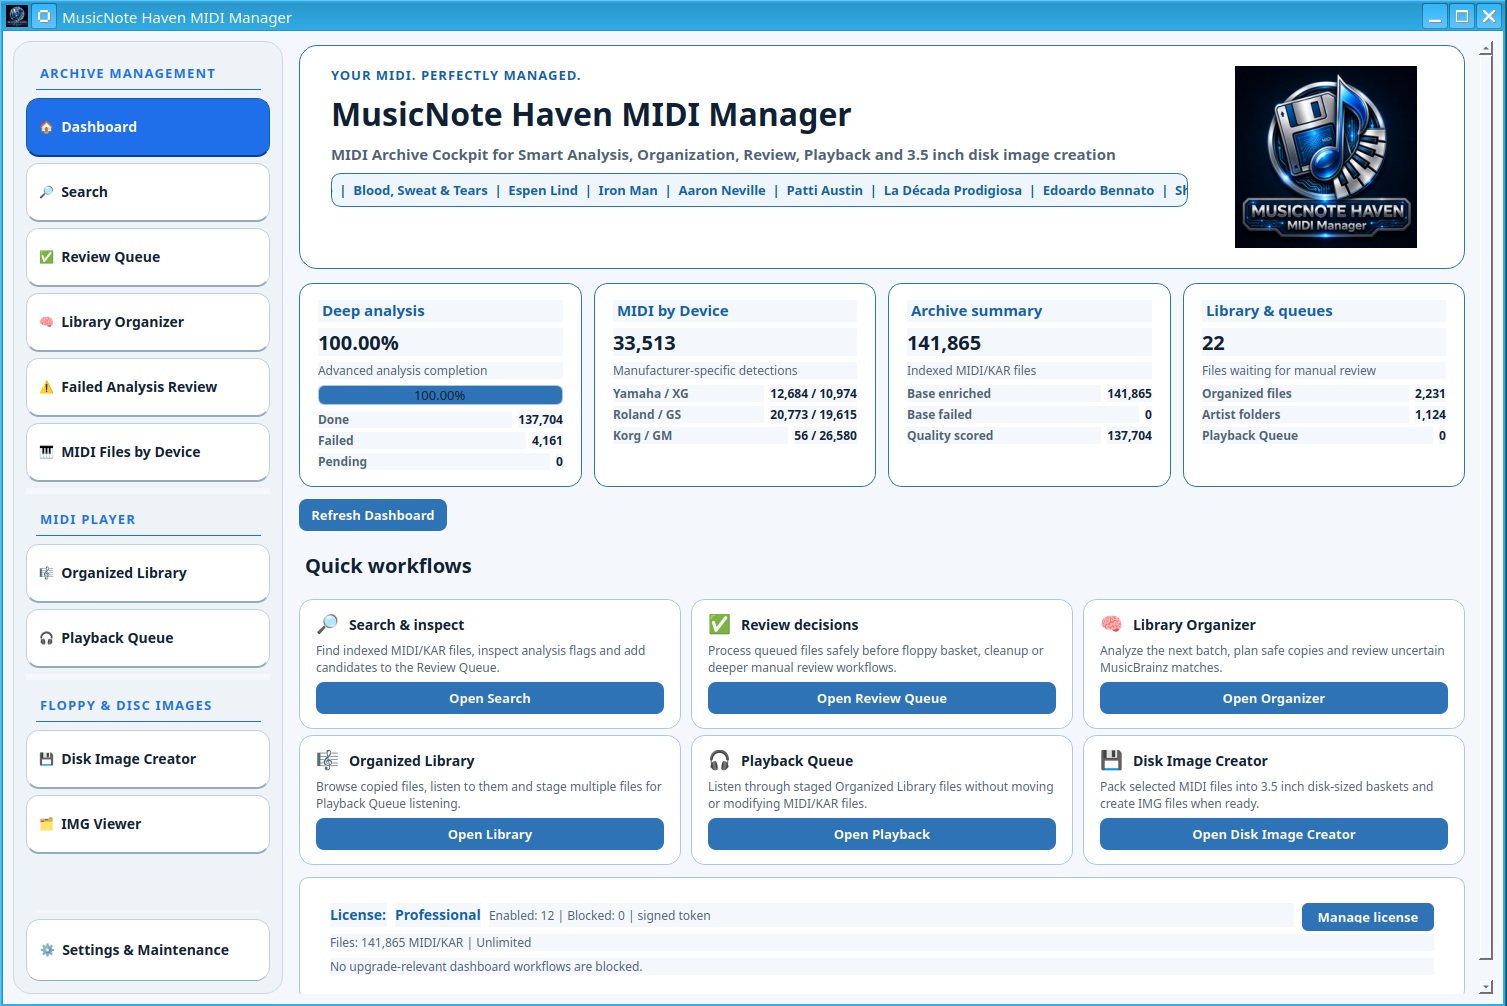Click the MusicNote Haven logo image
The width and height of the screenshot is (1507, 1006).
click(1325, 157)
